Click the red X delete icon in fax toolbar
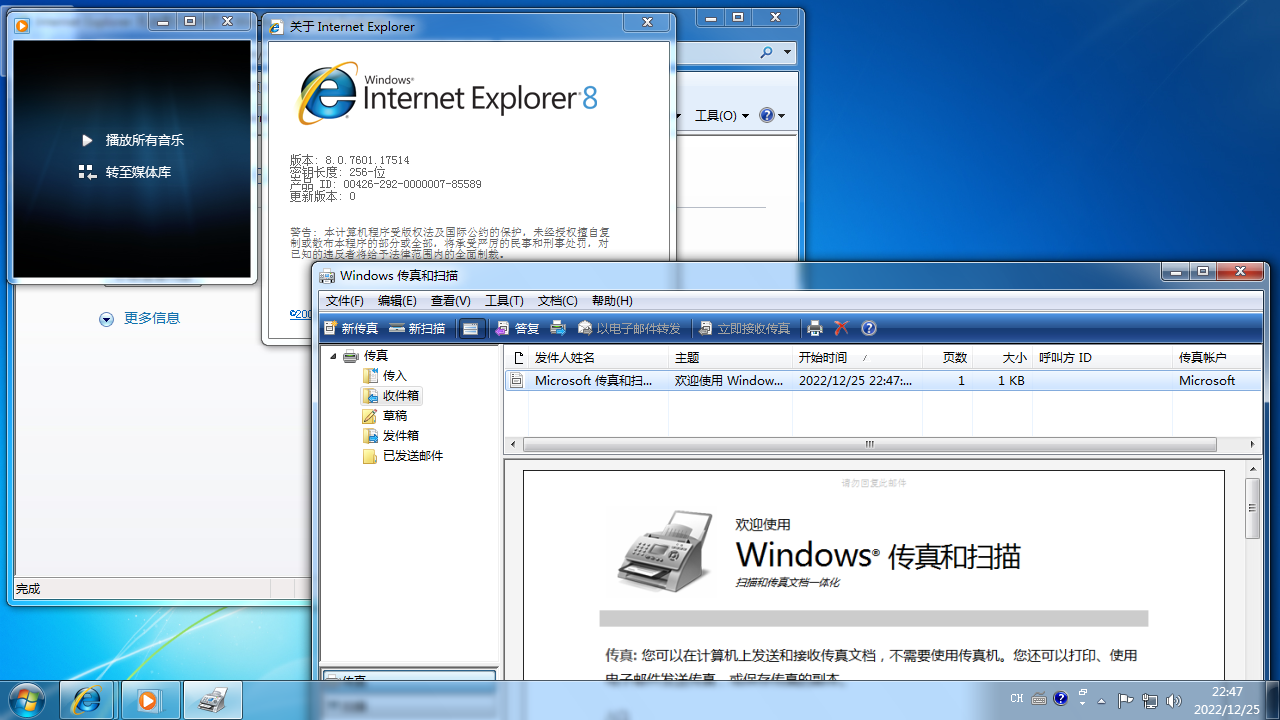This screenshot has width=1280, height=720. click(841, 328)
